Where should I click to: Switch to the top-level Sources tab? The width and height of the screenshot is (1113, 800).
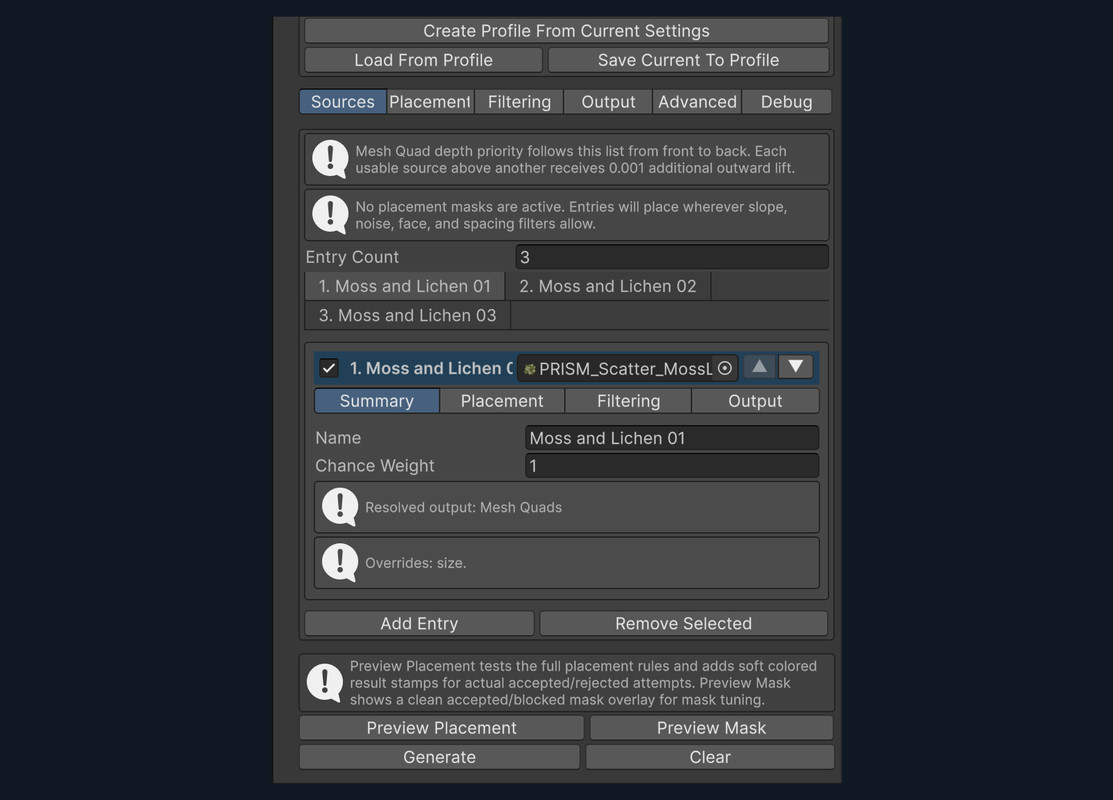[x=343, y=102]
